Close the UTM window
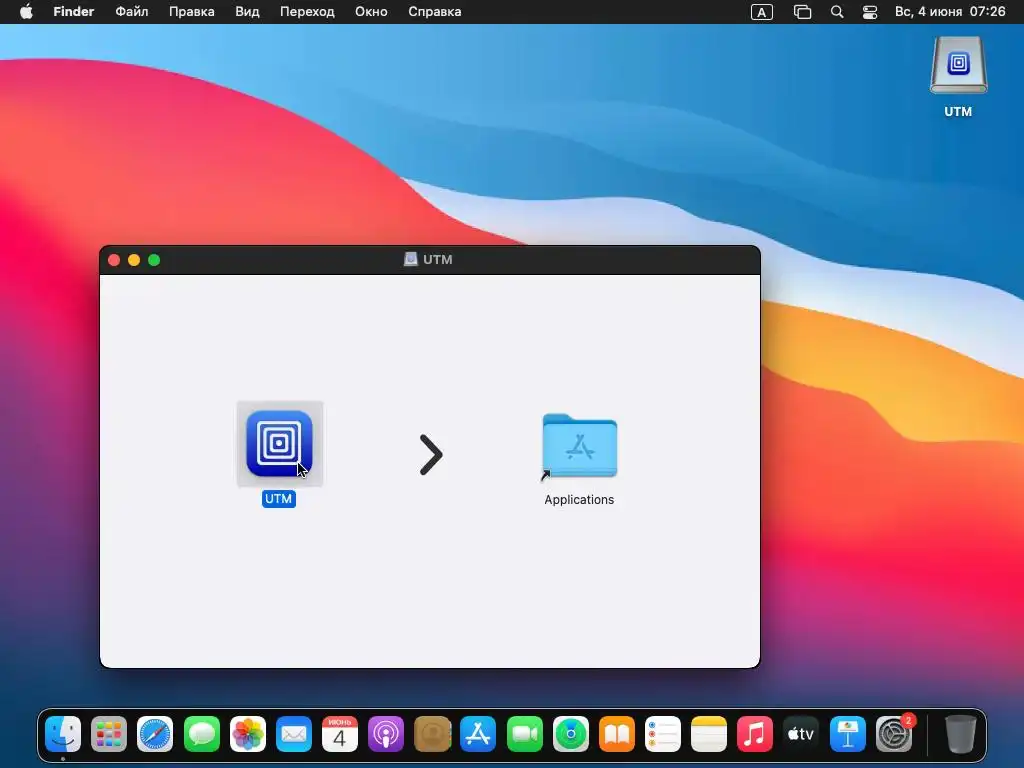 pyautogui.click(x=114, y=260)
